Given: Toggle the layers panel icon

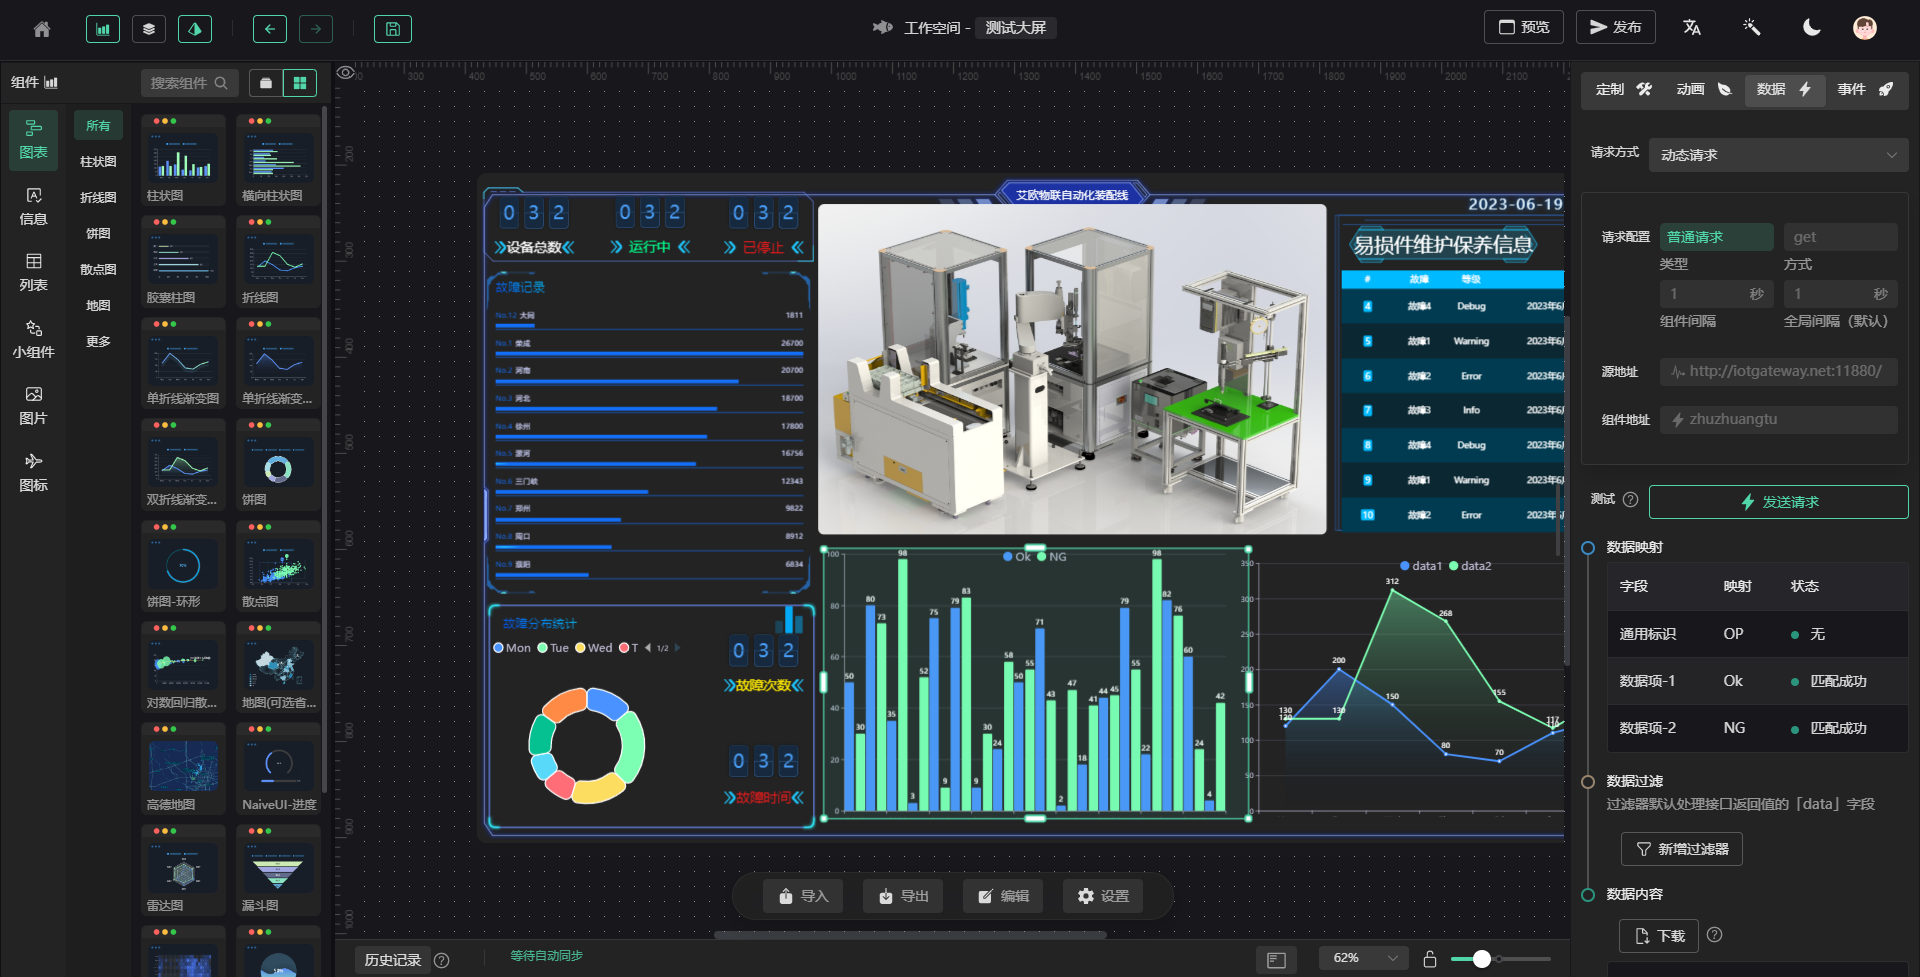Looking at the screenshot, I should tap(149, 29).
